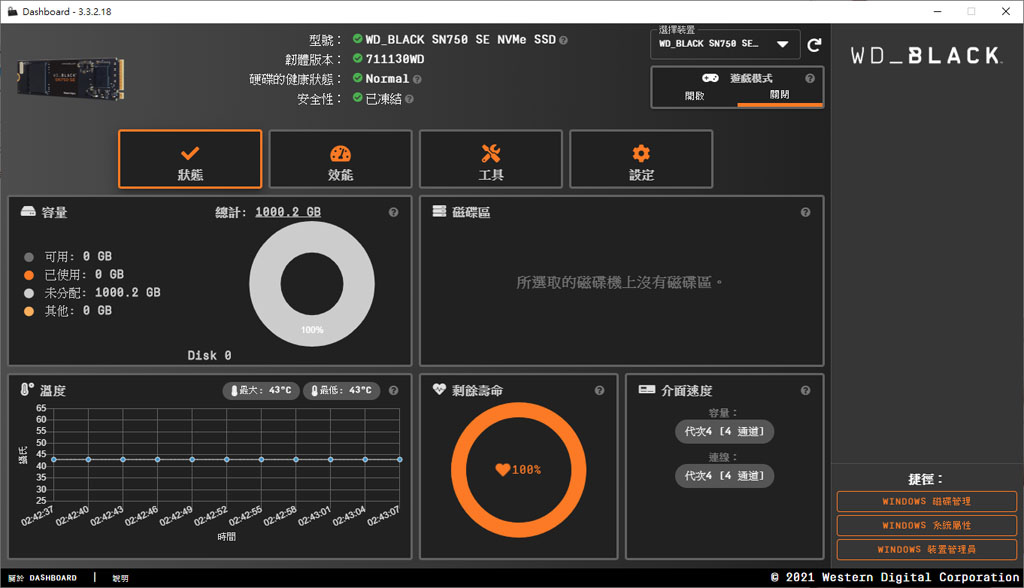Click the orange 已使用 legend dot
The width and height of the screenshot is (1024, 588).
(x=29, y=275)
